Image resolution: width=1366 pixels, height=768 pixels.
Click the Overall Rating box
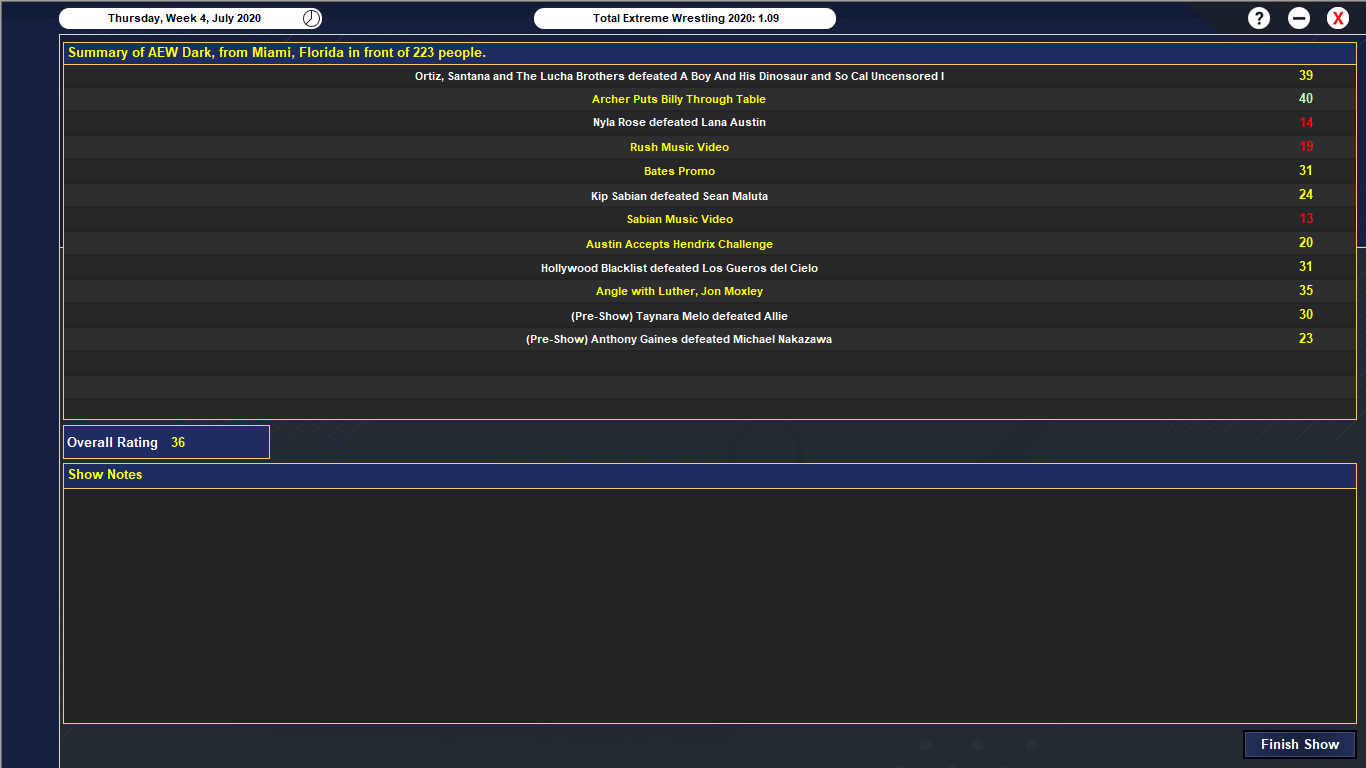coord(166,442)
